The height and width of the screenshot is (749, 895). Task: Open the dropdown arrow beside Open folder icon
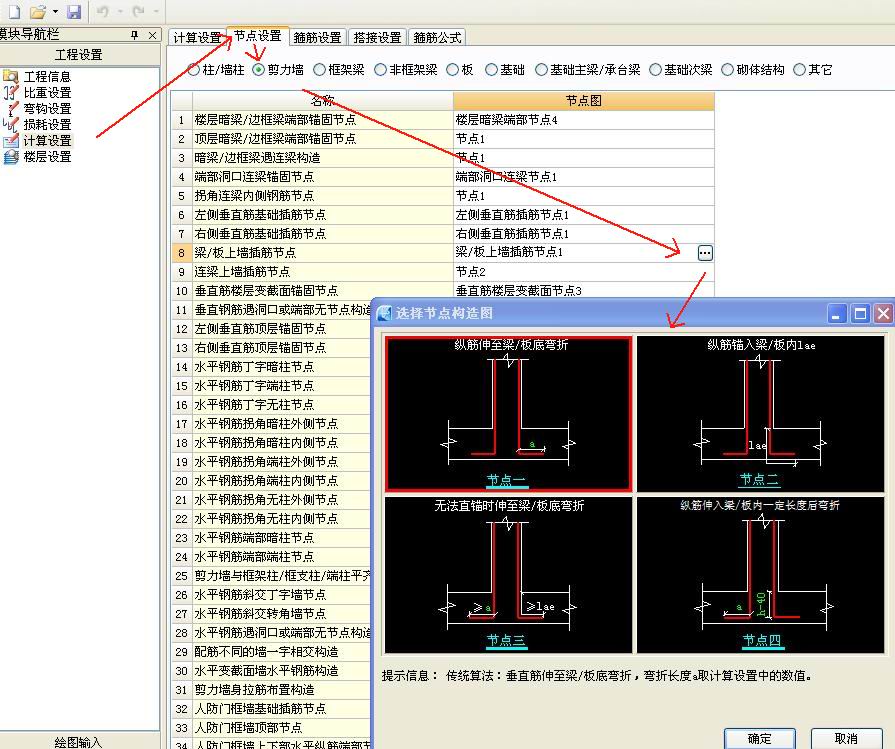coord(55,11)
